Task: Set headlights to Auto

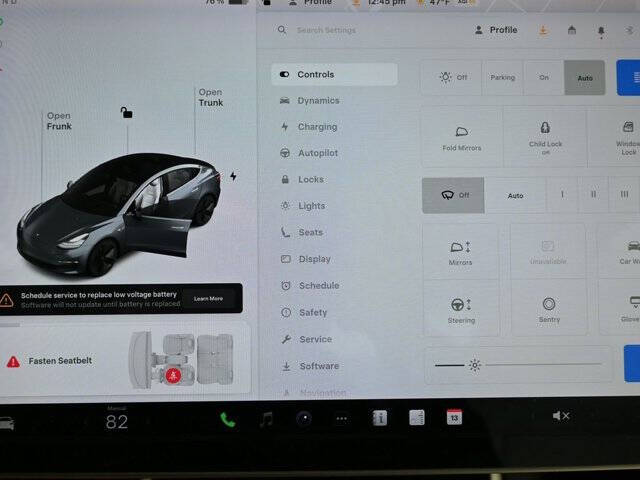Action: tap(584, 78)
